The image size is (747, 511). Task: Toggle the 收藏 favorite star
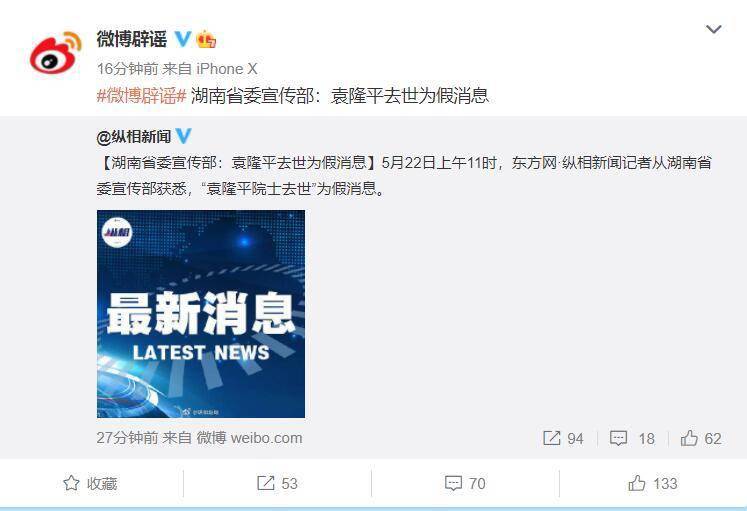[x=90, y=484]
